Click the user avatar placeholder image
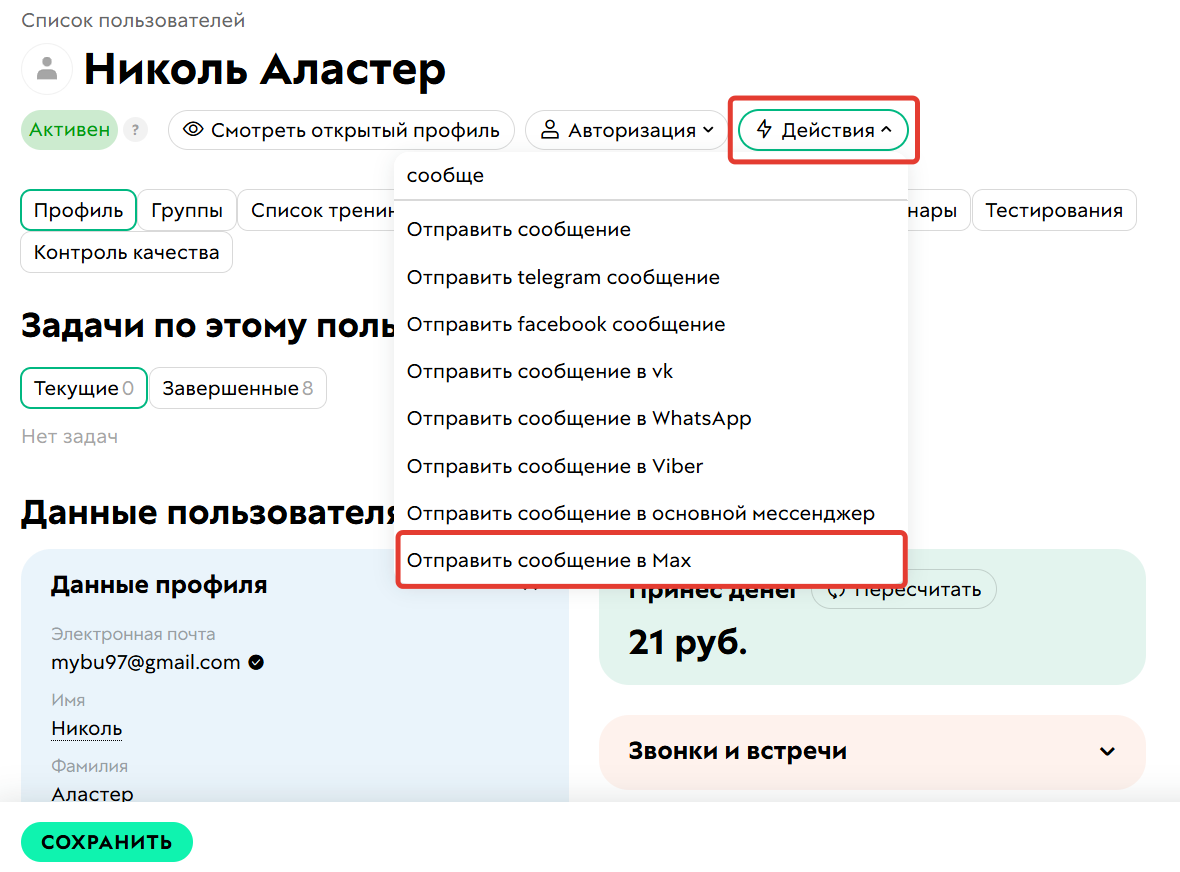This screenshot has height=872, width=1180. (x=46, y=69)
